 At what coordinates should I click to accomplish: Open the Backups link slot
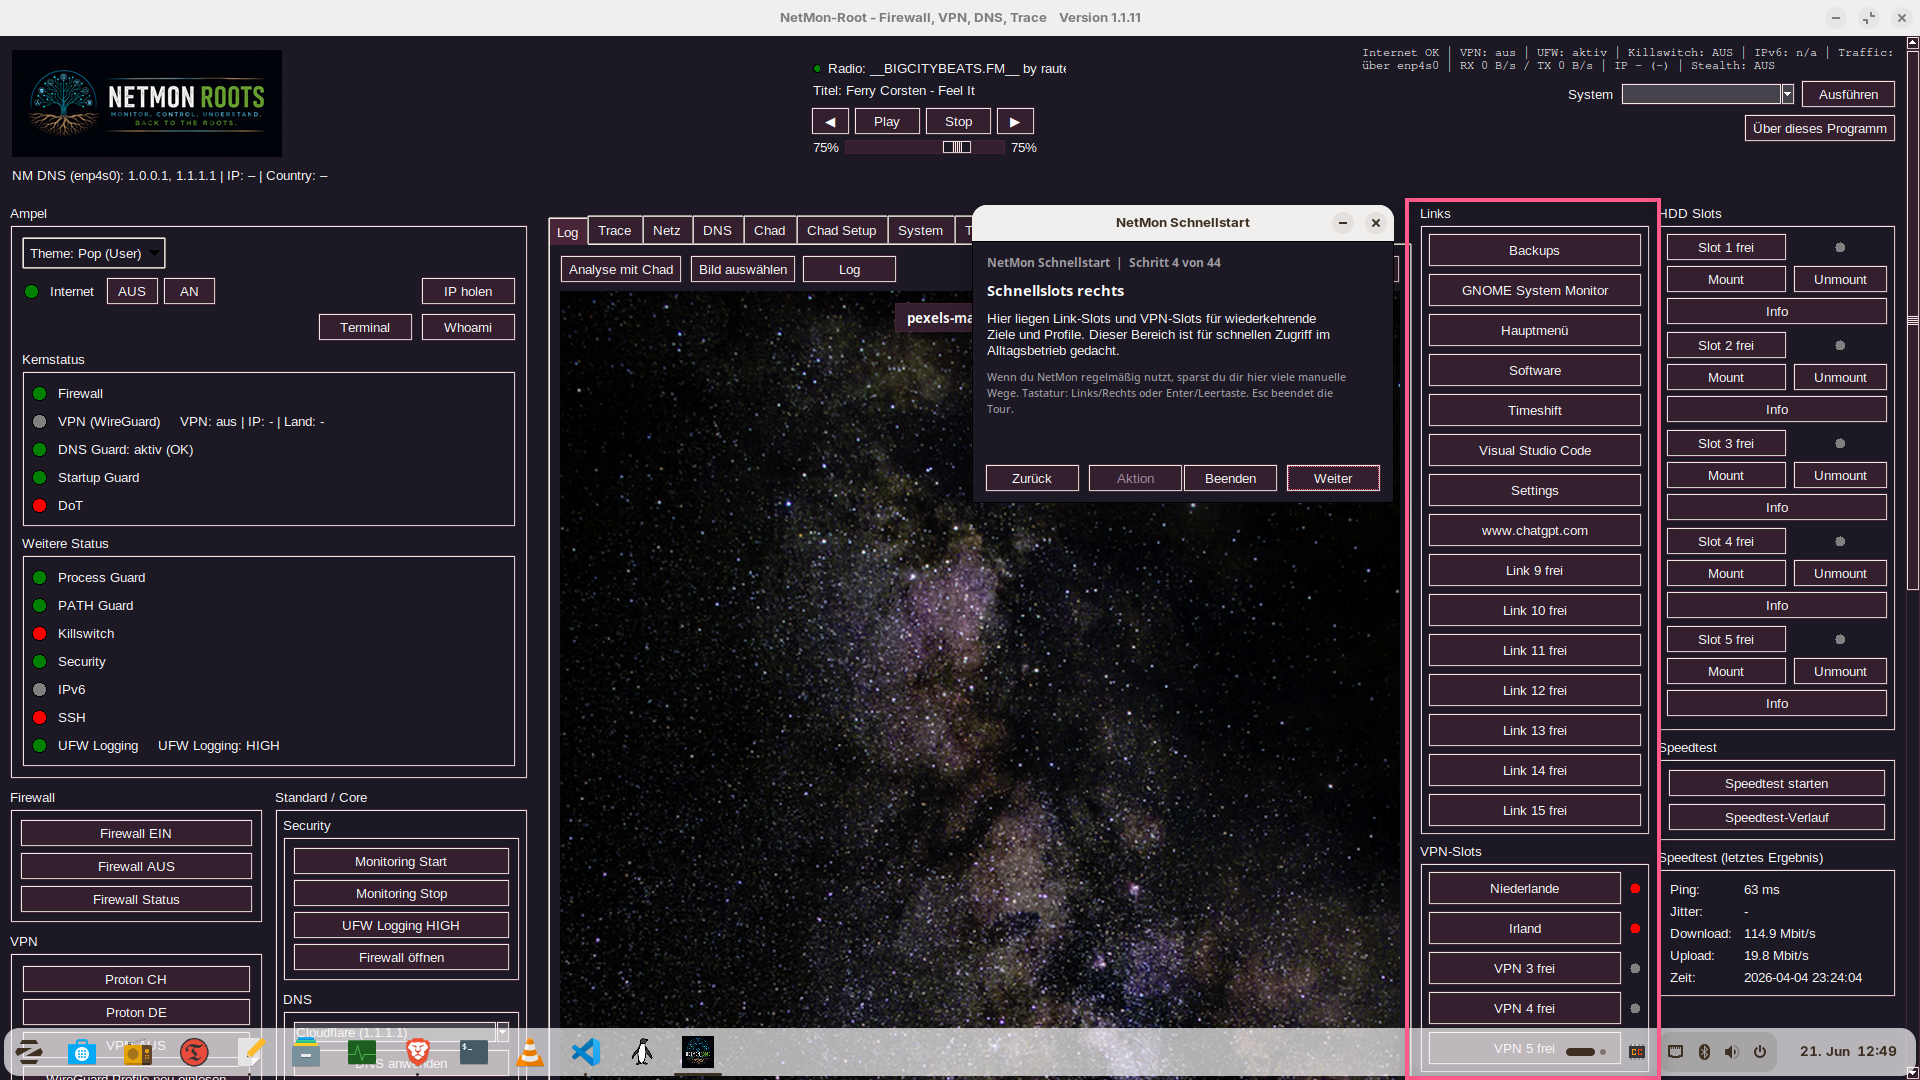[x=1534, y=251]
